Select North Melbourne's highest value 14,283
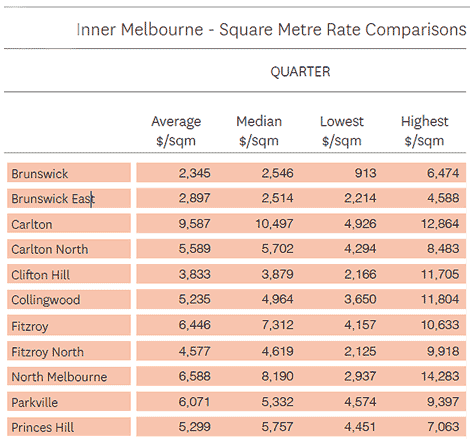The image size is (470, 439). point(440,376)
